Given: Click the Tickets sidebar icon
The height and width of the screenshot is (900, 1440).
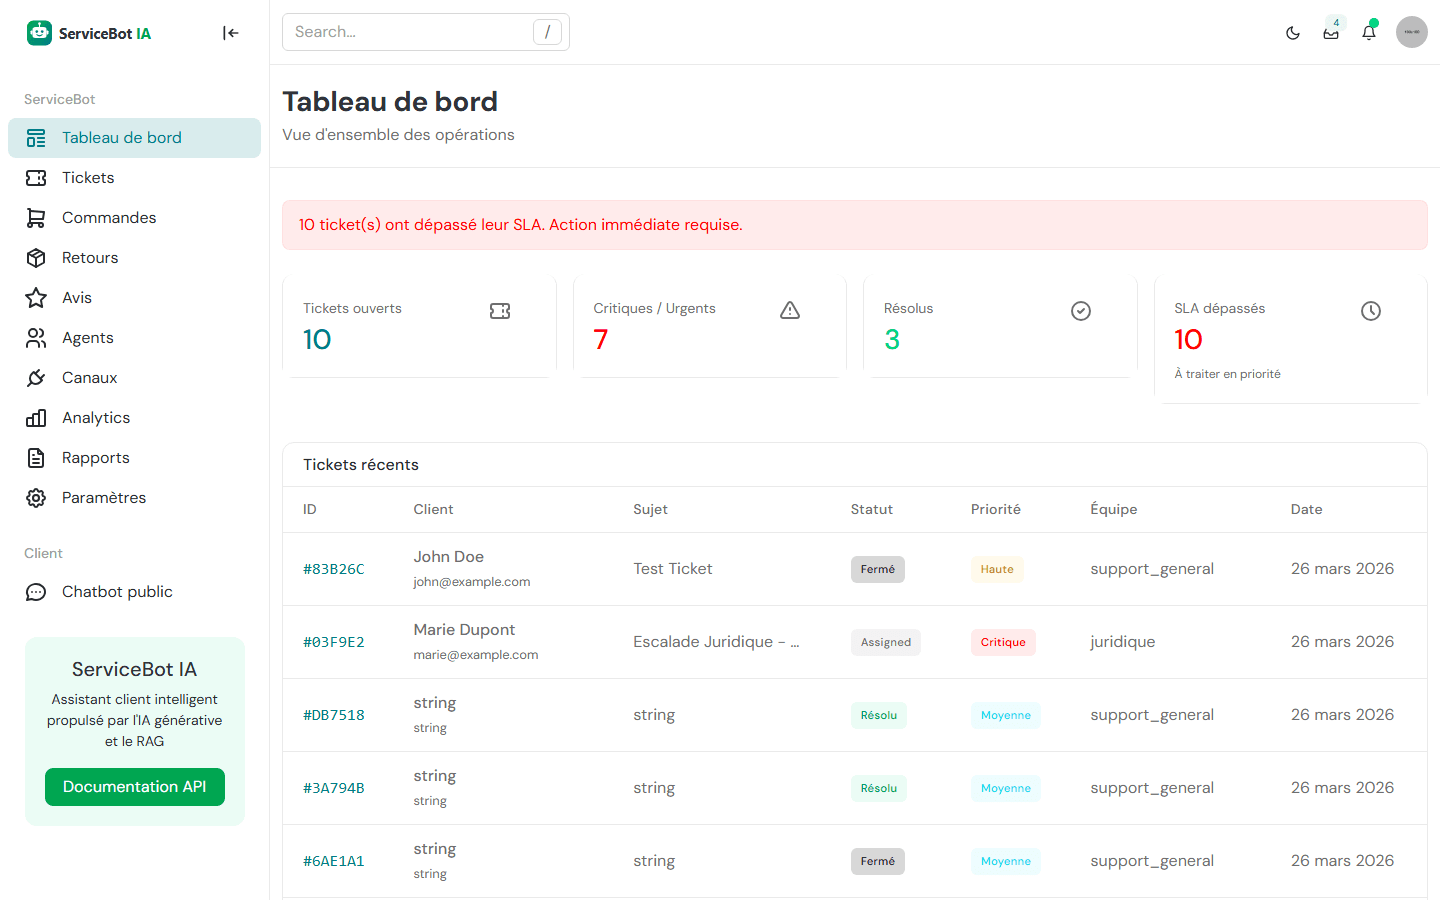Looking at the screenshot, I should point(36,178).
